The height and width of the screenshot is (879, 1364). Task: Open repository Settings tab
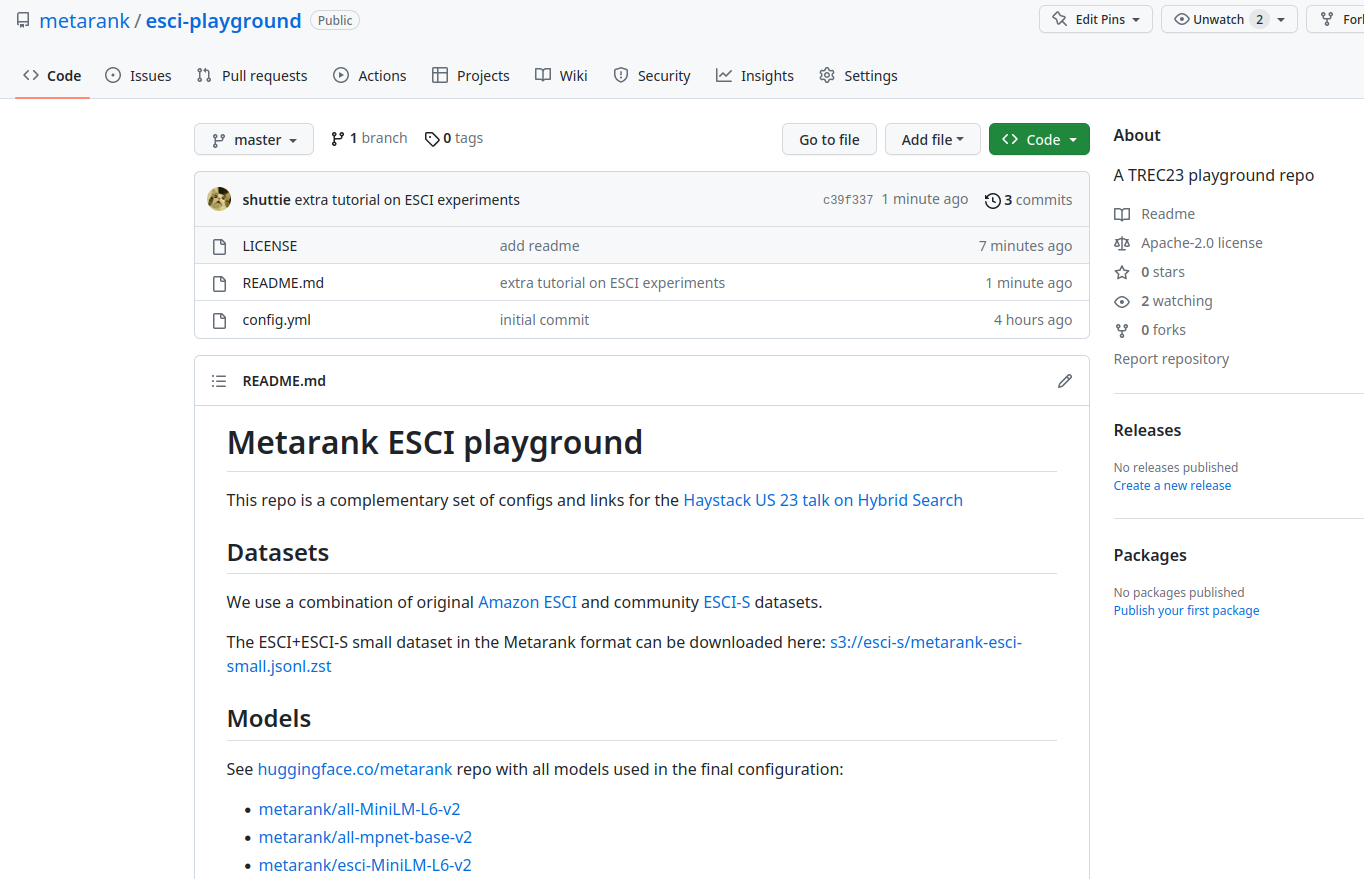tap(858, 75)
